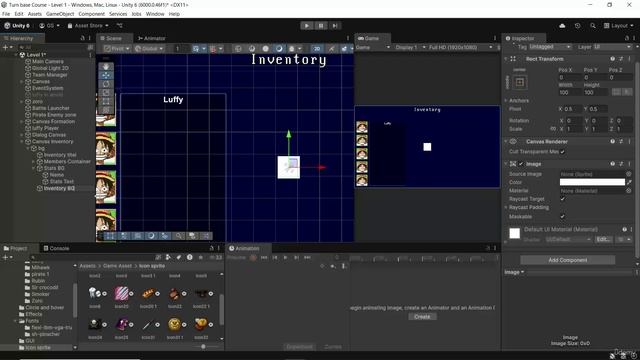The image size is (640, 360).
Task: Click Source Image object picker circle
Action: [x=629, y=174]
